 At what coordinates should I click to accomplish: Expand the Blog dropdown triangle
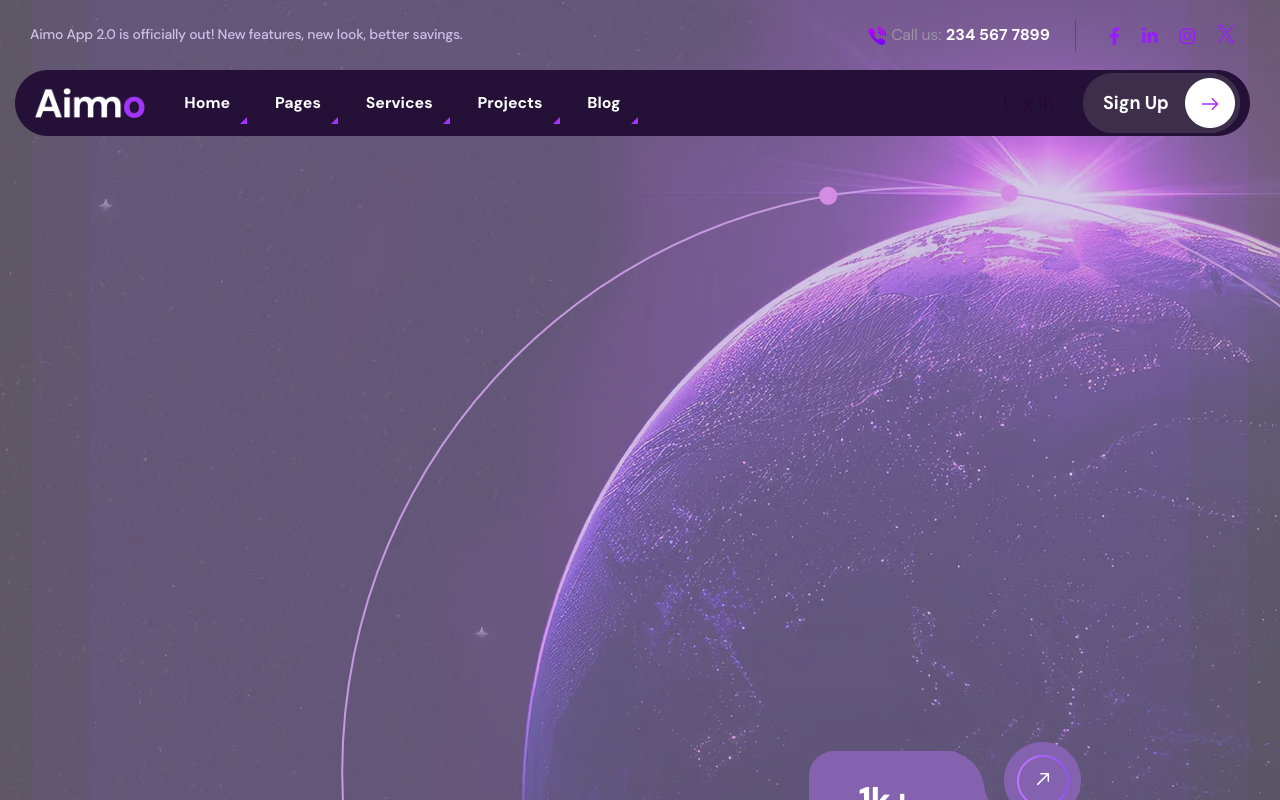click(635, 120)
